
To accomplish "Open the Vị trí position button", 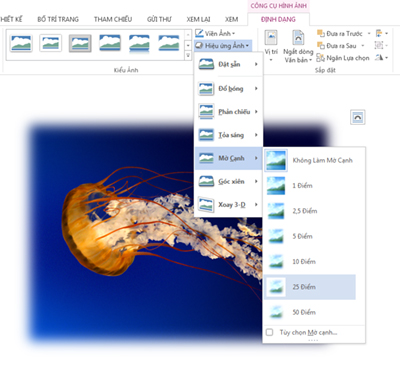I will (x=271, y=46).
